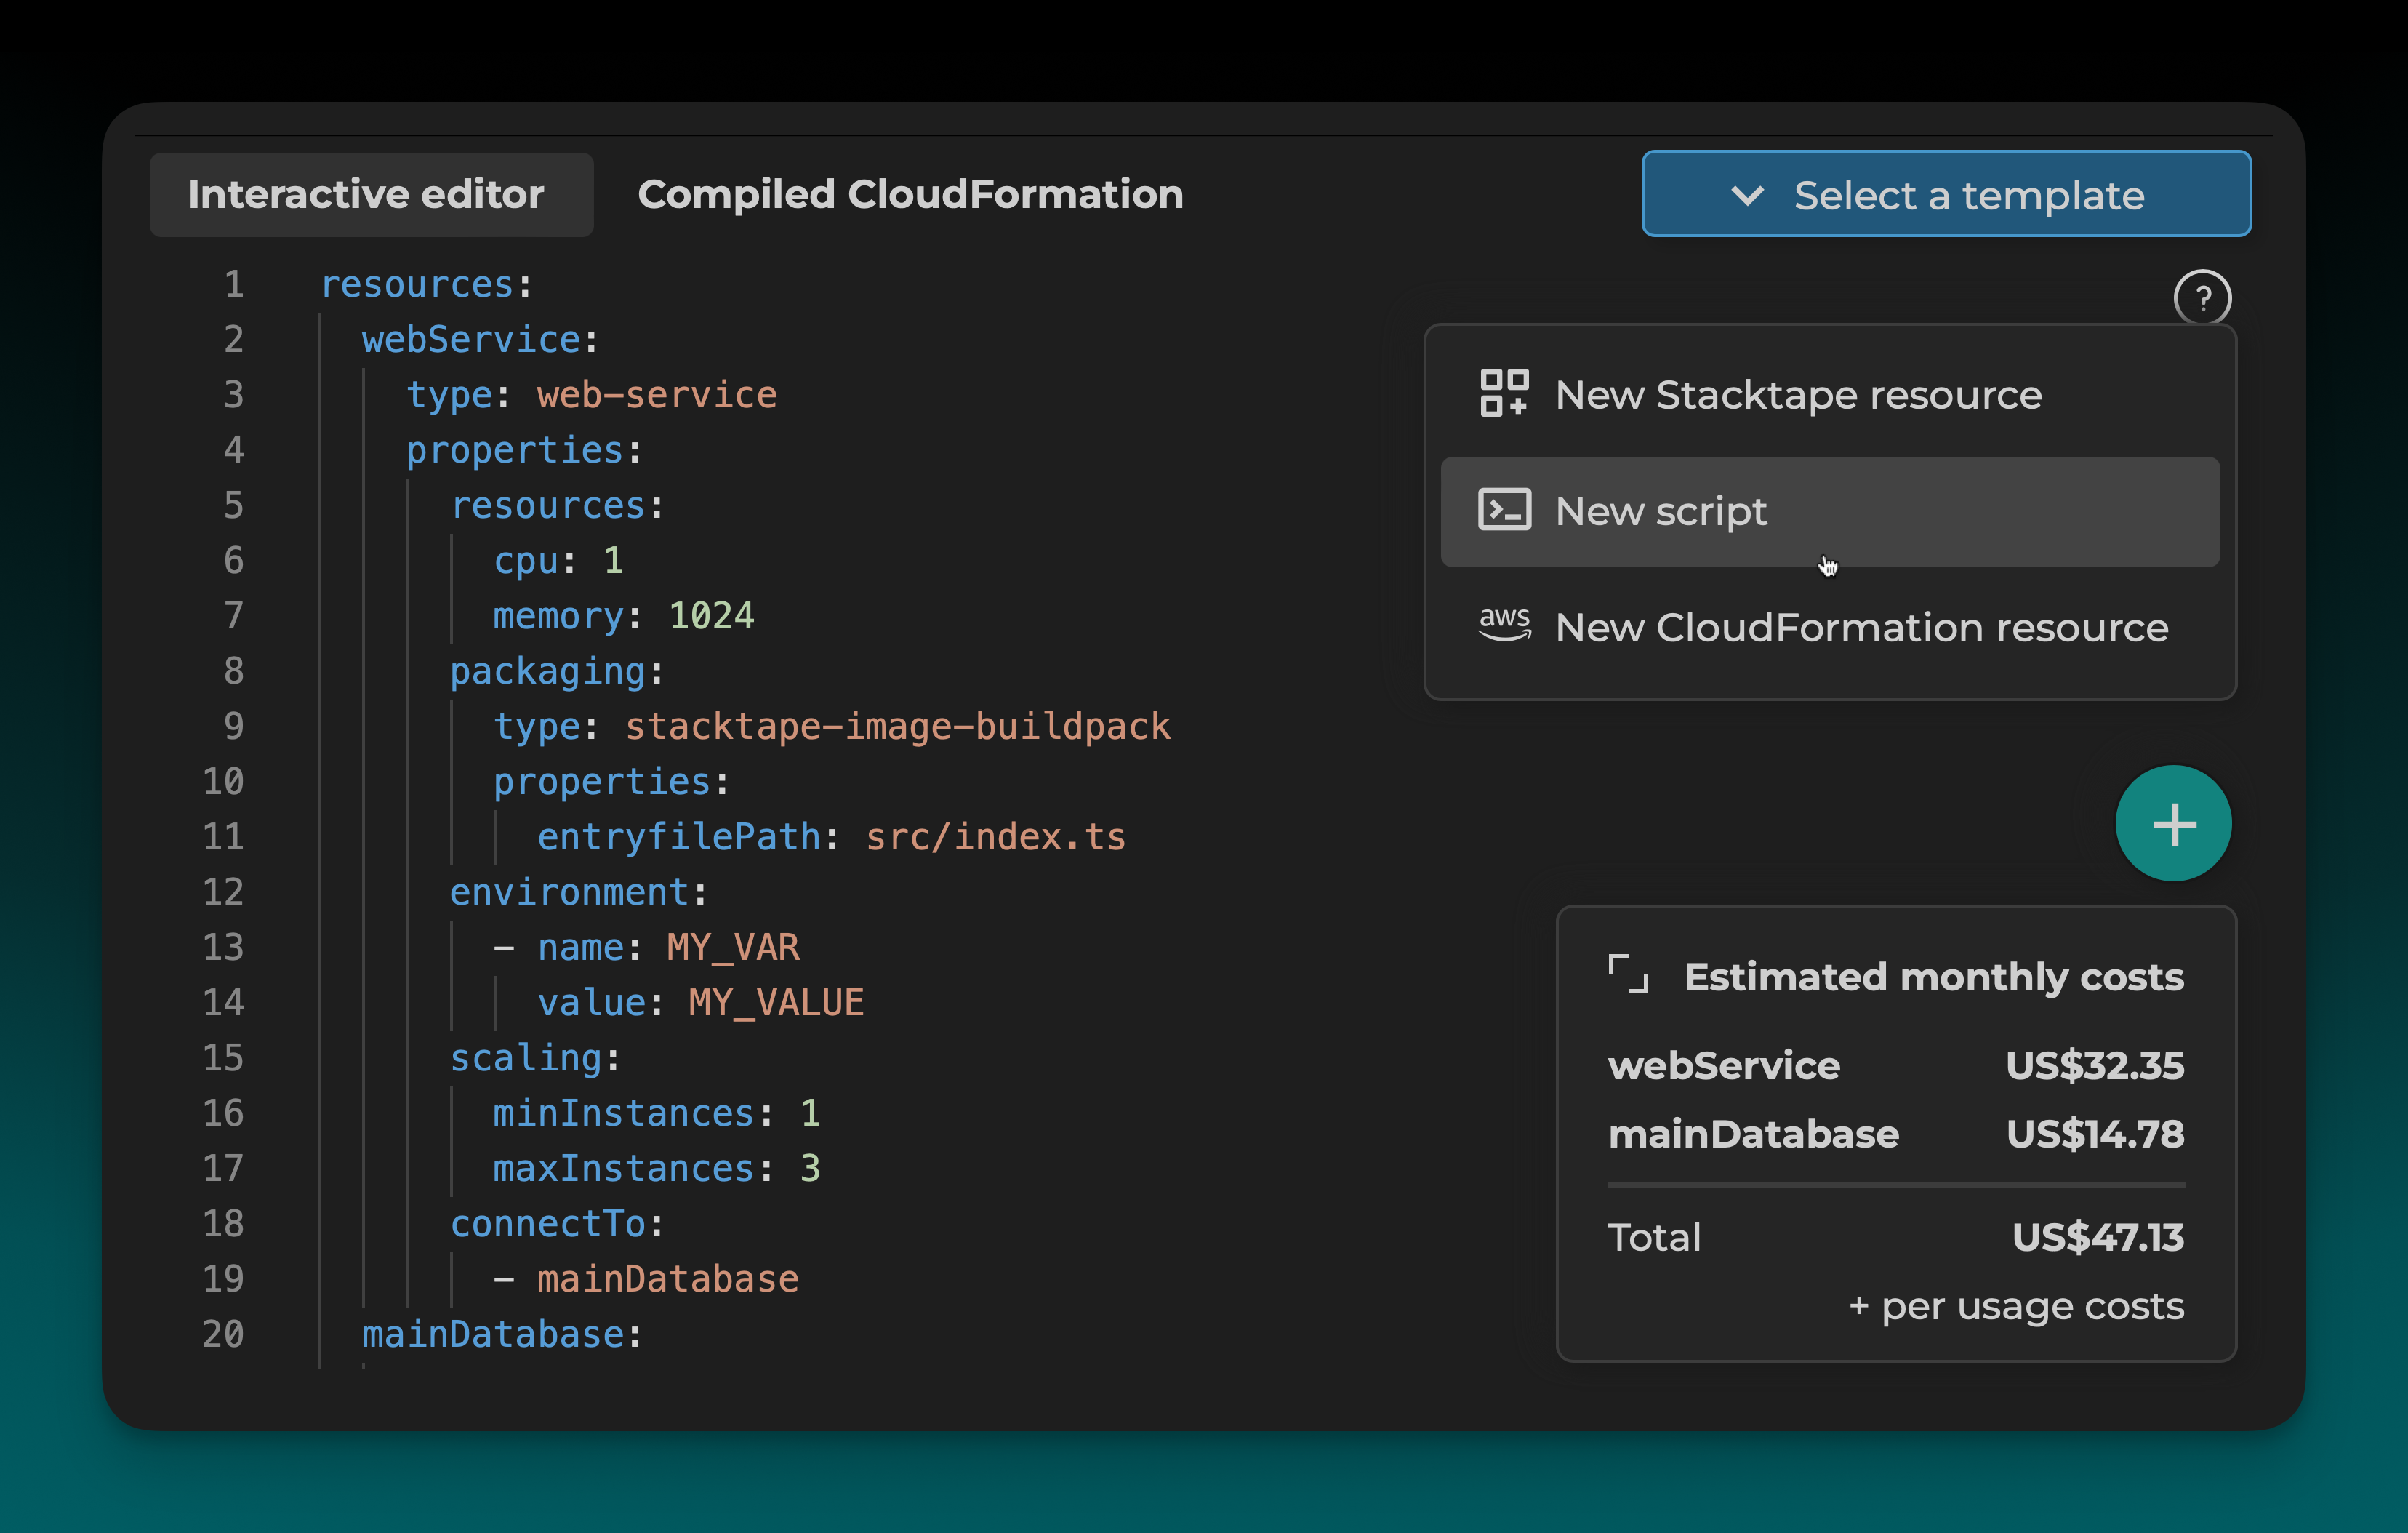Click the webService cost row label
The height and width of the screenshot is (1533, 2408).
pyautogui.click(x=1724, y=1066)
